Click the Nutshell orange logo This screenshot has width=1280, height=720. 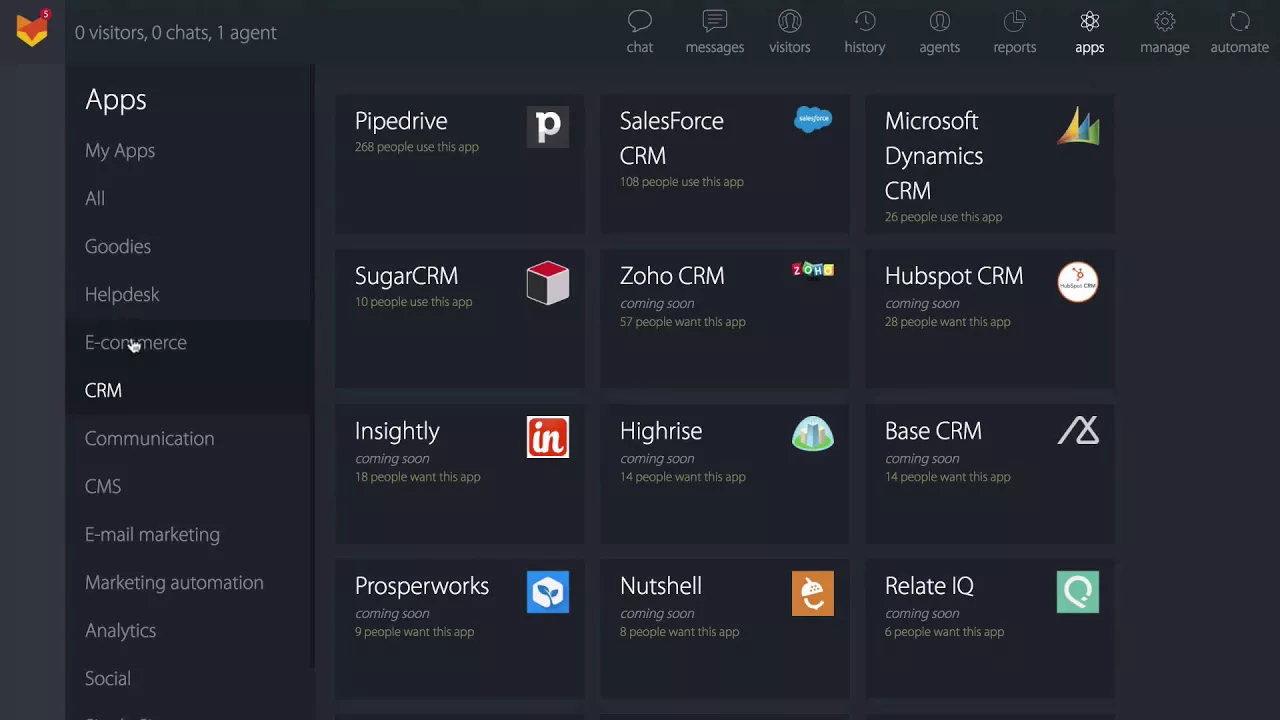click(x=813, y=593)
